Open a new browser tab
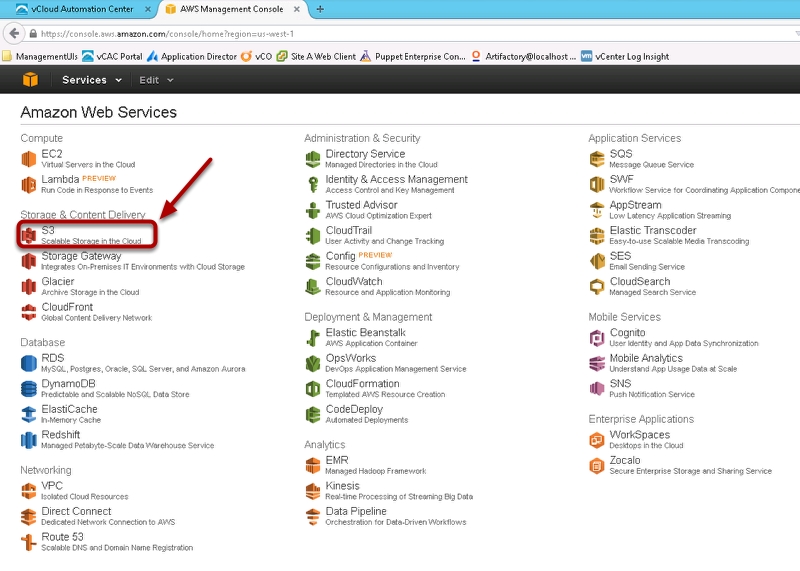Screen dimensions: 800x571 (x=320, y=9)
